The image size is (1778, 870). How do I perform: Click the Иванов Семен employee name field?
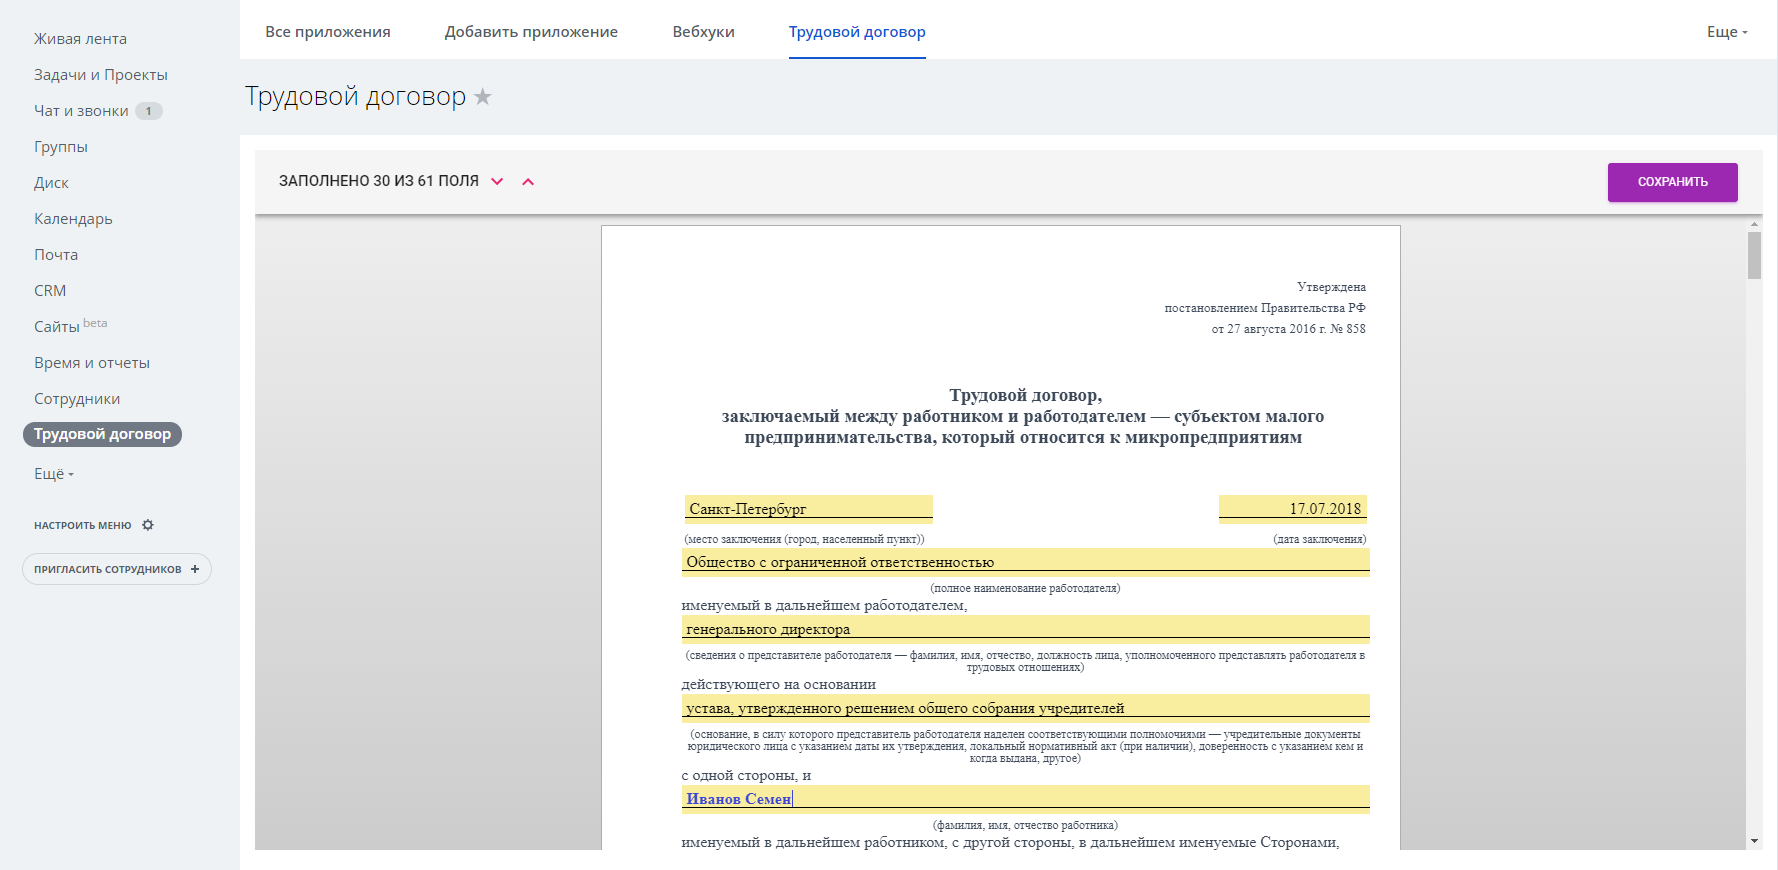(1025, 798)
